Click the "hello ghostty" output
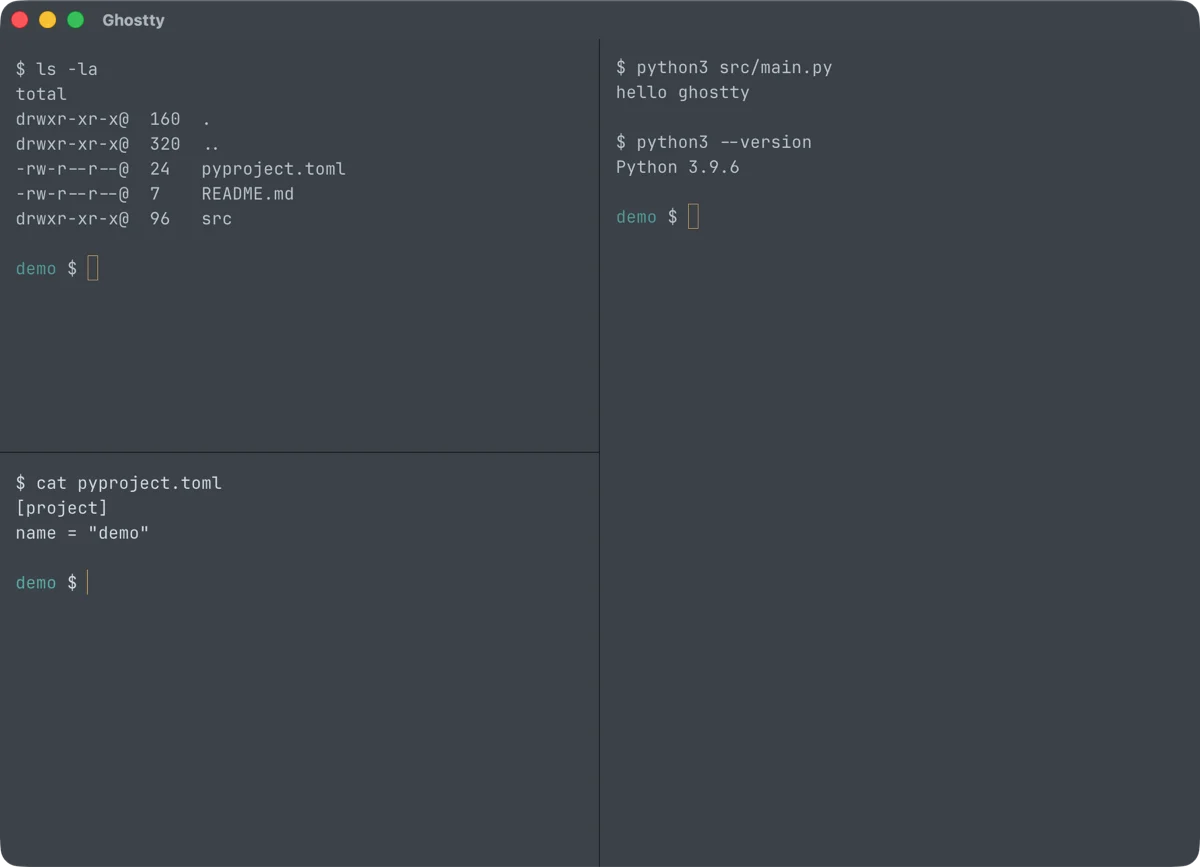Screen dimensions: 1200x867 click(683, 92)
